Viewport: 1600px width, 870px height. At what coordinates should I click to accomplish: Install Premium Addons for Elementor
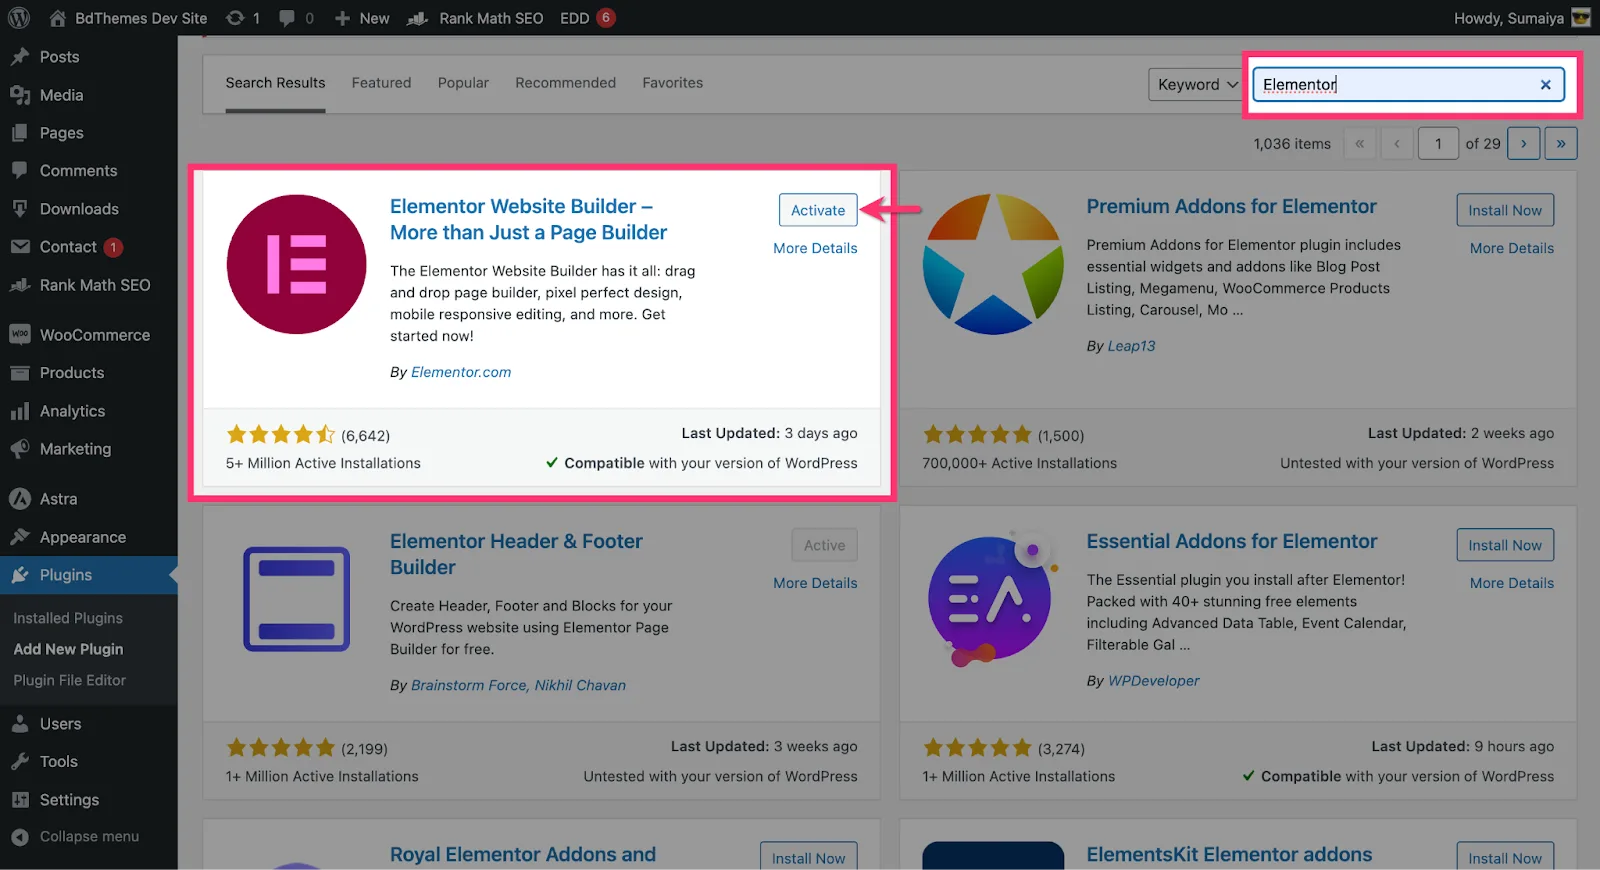pyautogui.click(x=1505, y=210)
